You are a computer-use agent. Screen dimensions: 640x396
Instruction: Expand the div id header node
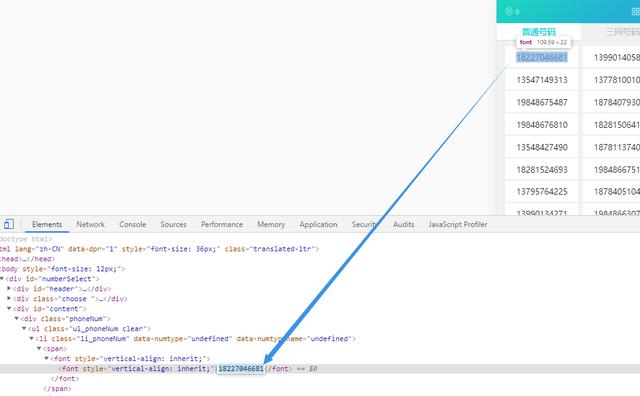(9, 288)
